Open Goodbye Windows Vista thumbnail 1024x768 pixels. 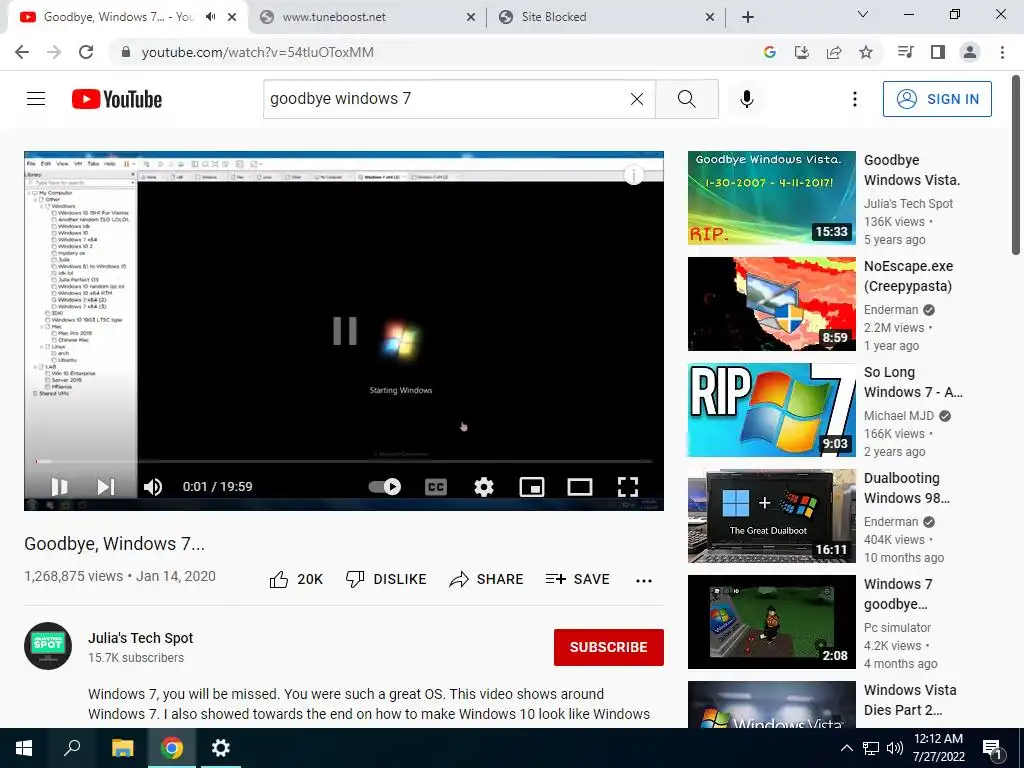click(x=771, y=198)
